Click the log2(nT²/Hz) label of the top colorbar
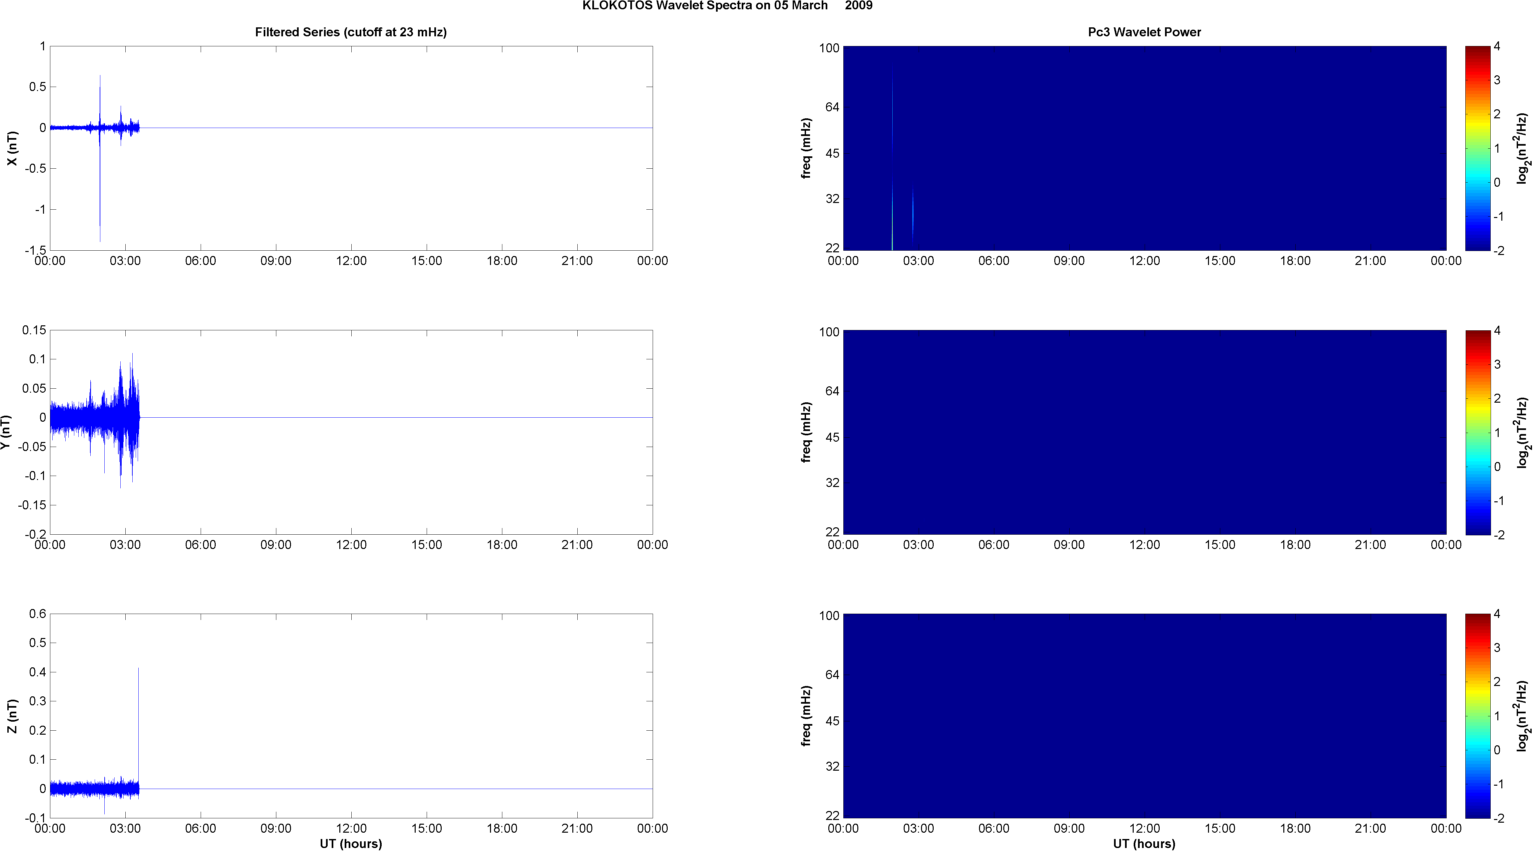 tap(1523, 148)
